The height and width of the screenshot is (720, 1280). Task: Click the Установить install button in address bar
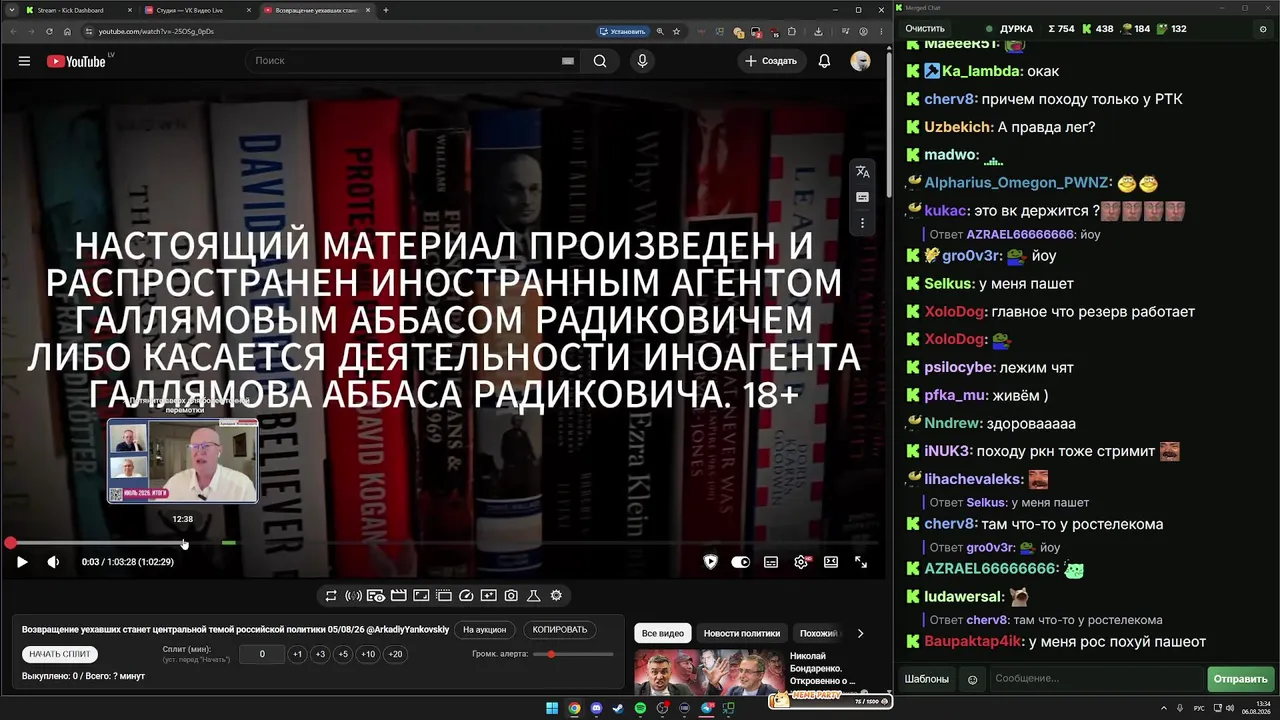[623, 31]
